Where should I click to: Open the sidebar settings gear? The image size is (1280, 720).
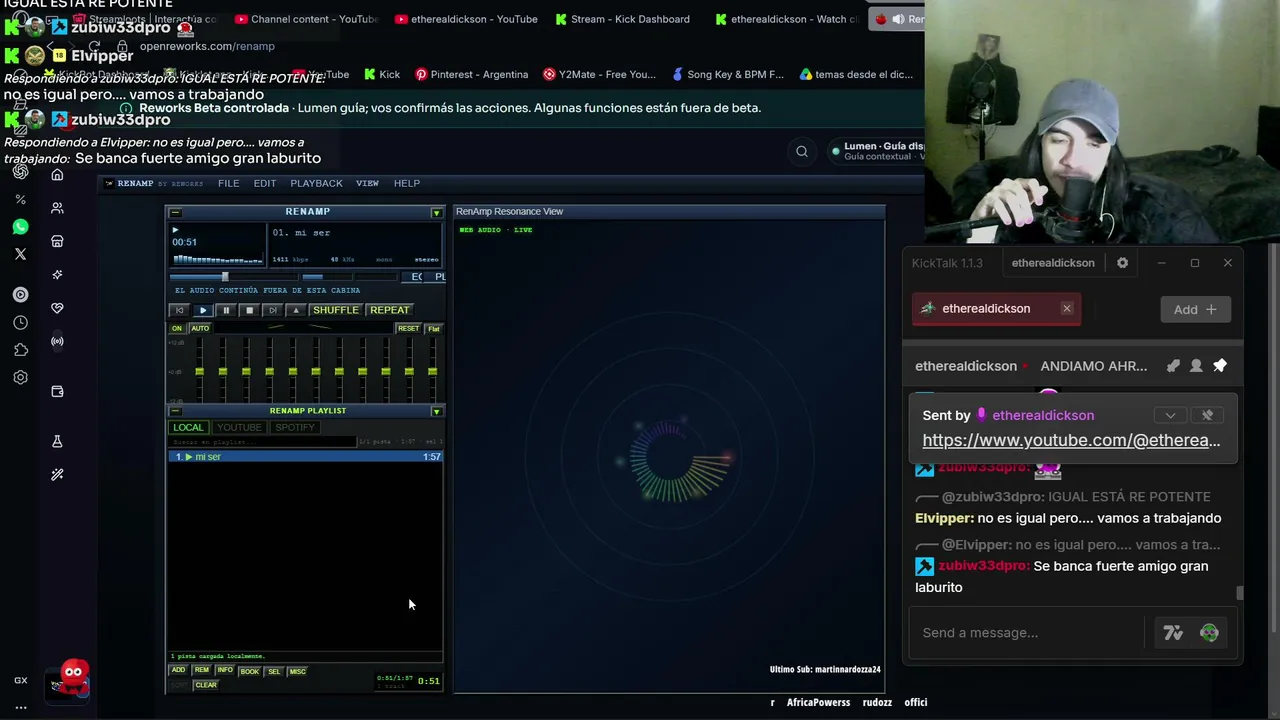tap(20, 378)
